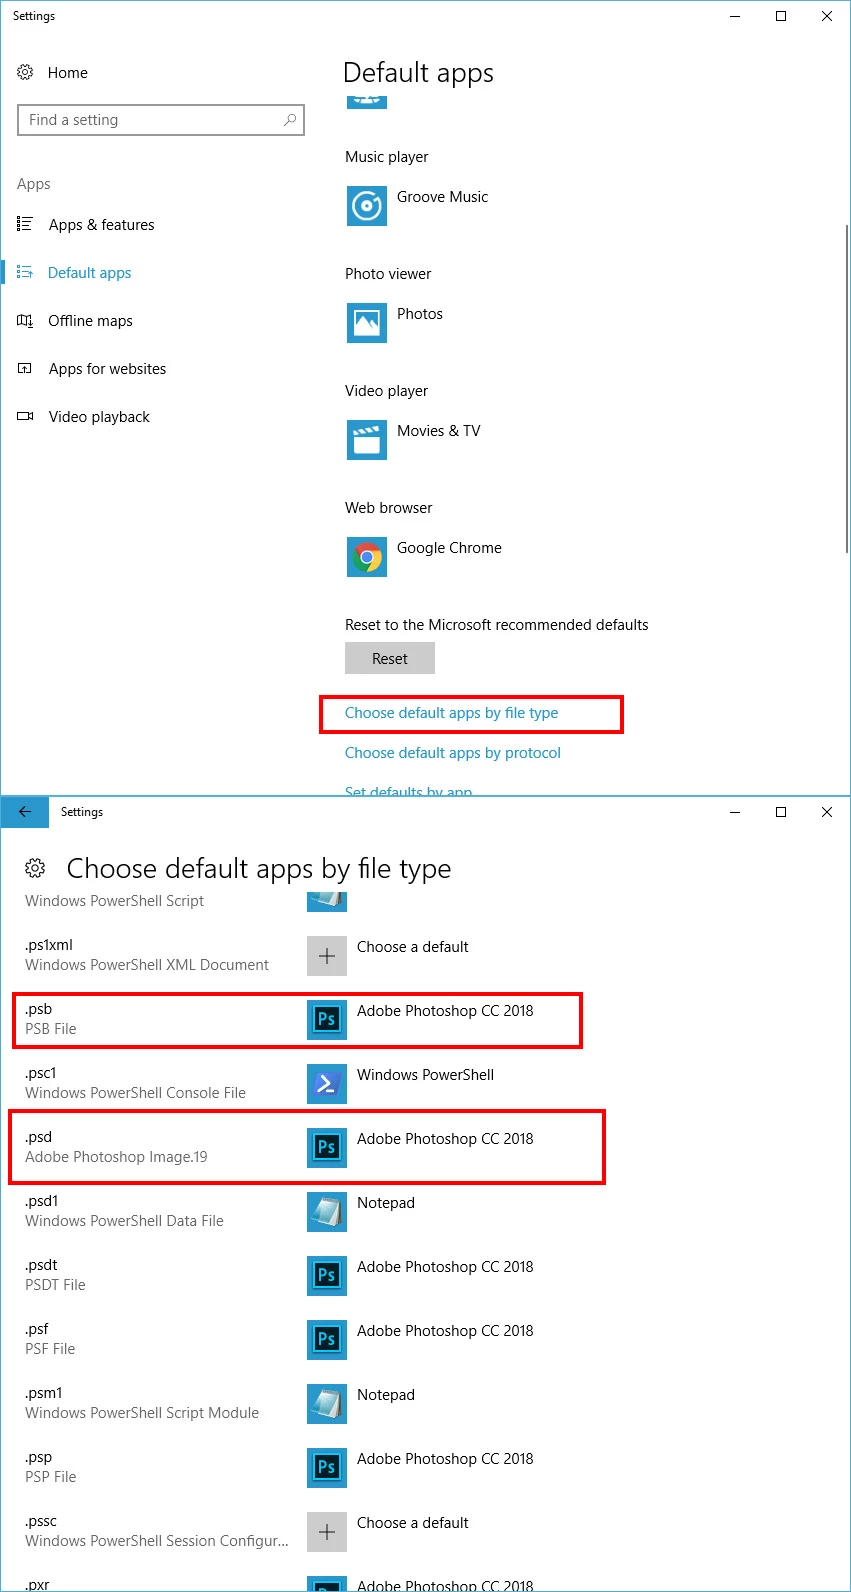Viewport: 851px width, 1592px height.
Task: Click Windows PowerShell icon for .psc1
Action: (327, 1083)
